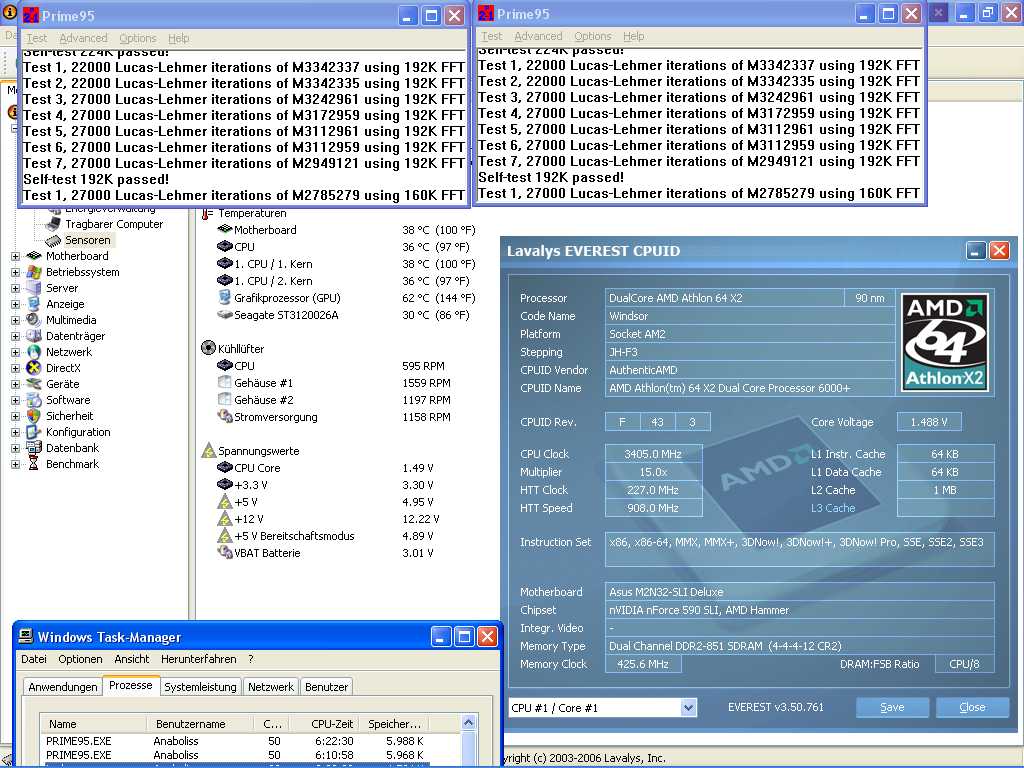Switch to the Benutzer tab

[x=327, y=686]
